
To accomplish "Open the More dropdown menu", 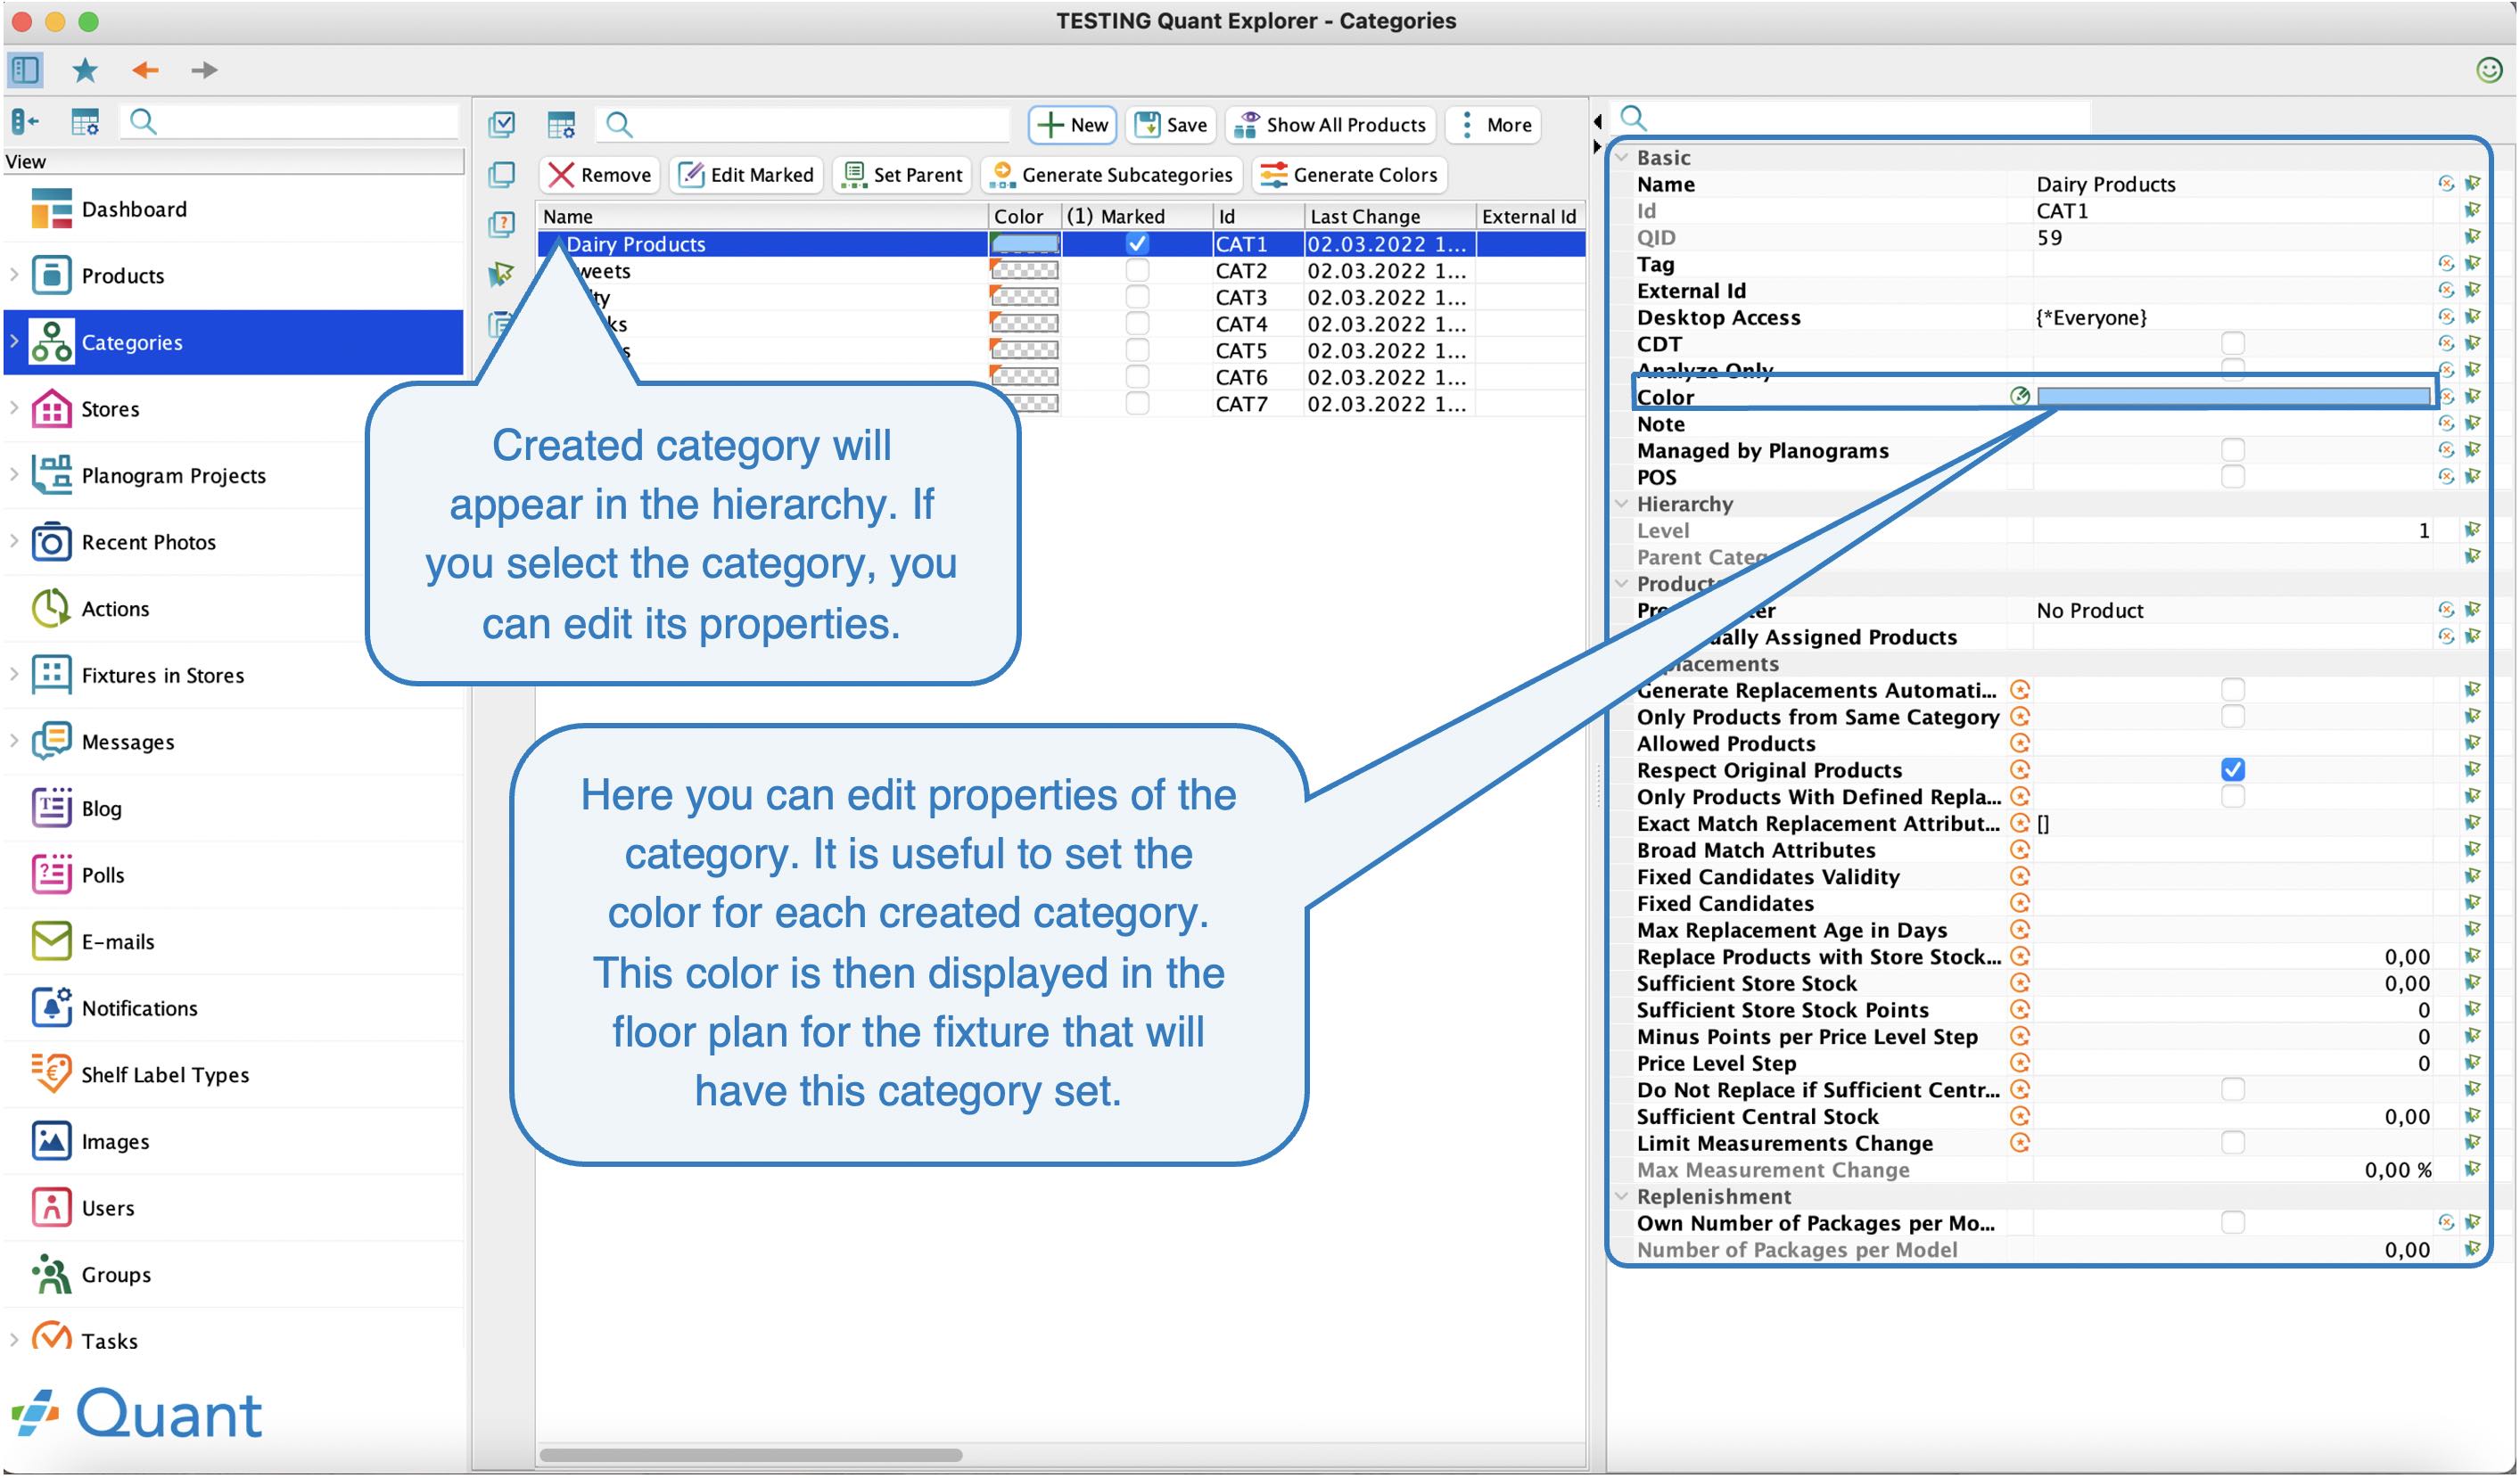I will [x=1494, y=125].
